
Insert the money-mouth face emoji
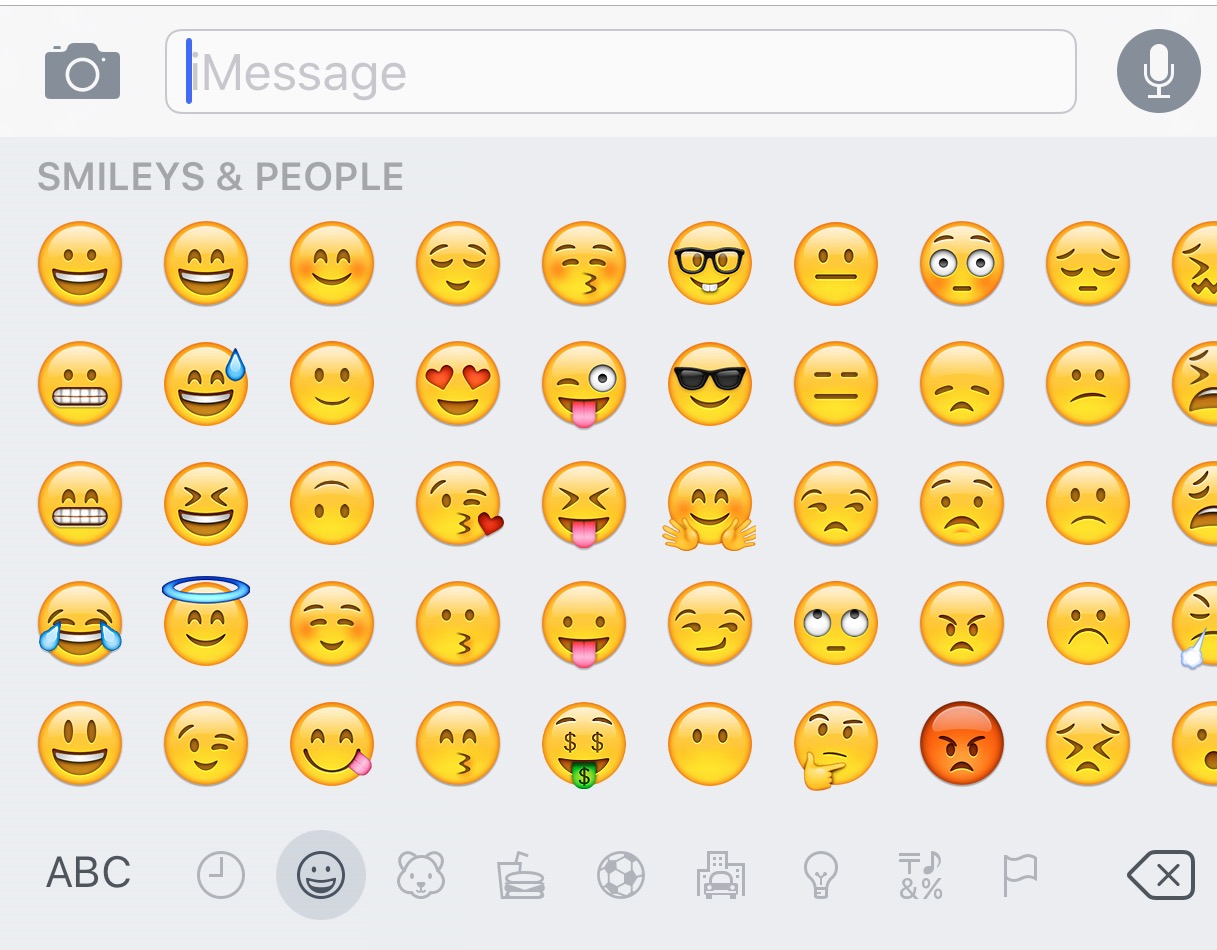click(584, 745)
